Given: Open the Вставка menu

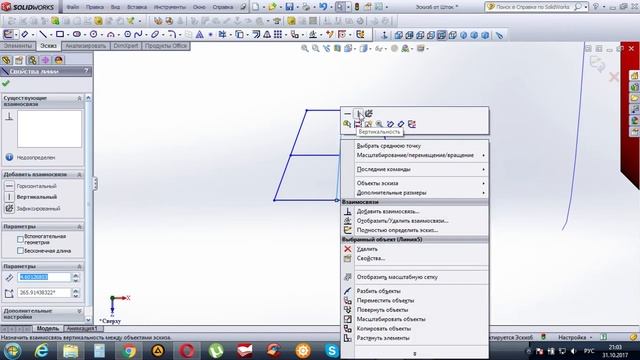Looking at the screenshot, I should pos(136,7).
